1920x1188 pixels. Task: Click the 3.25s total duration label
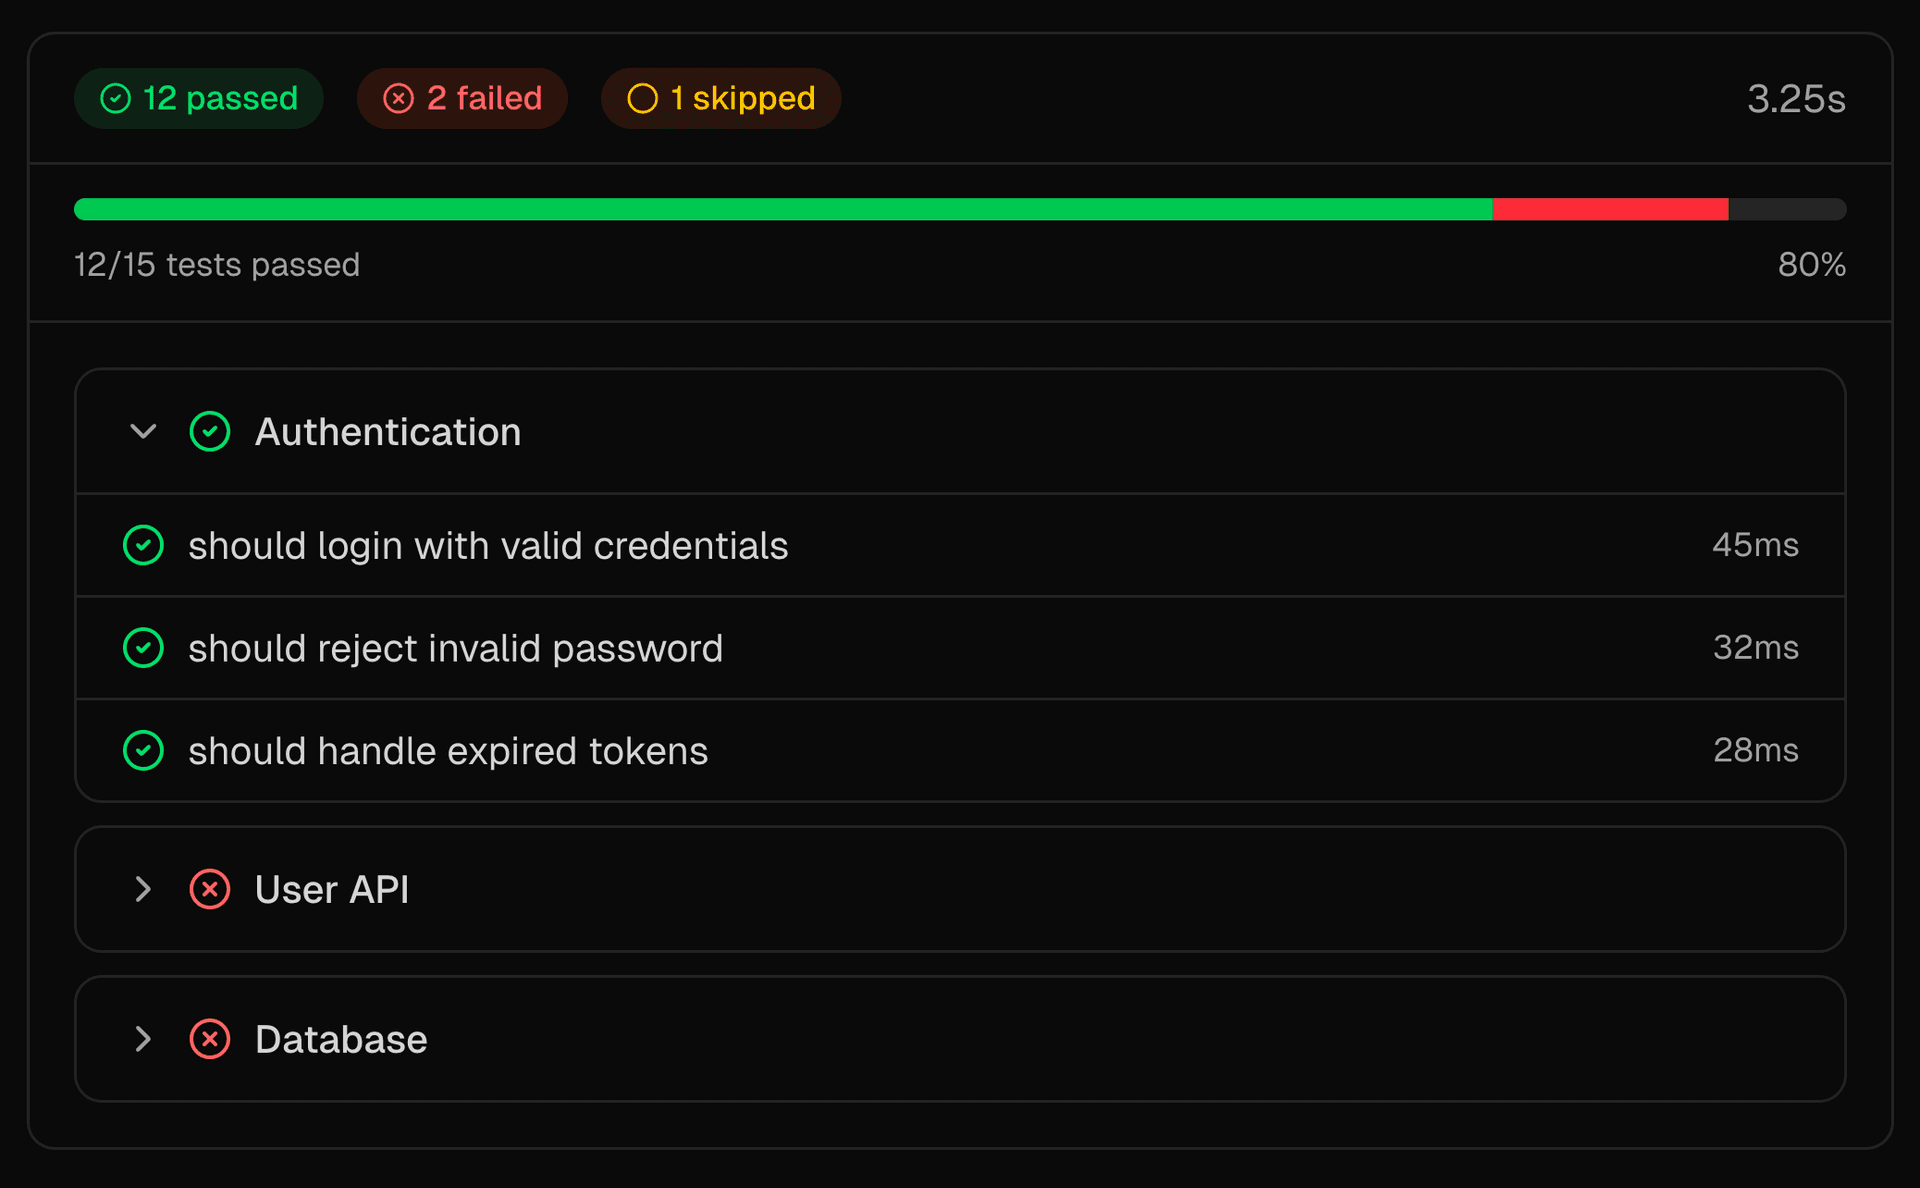point(1795,99)
